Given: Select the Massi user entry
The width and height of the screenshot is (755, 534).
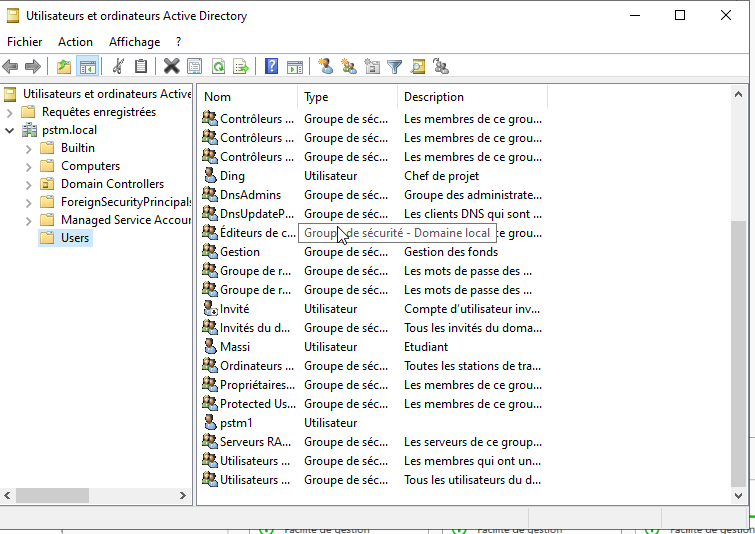Looking at the screenshot, I should pyautogui.click(x=235, y=347).
